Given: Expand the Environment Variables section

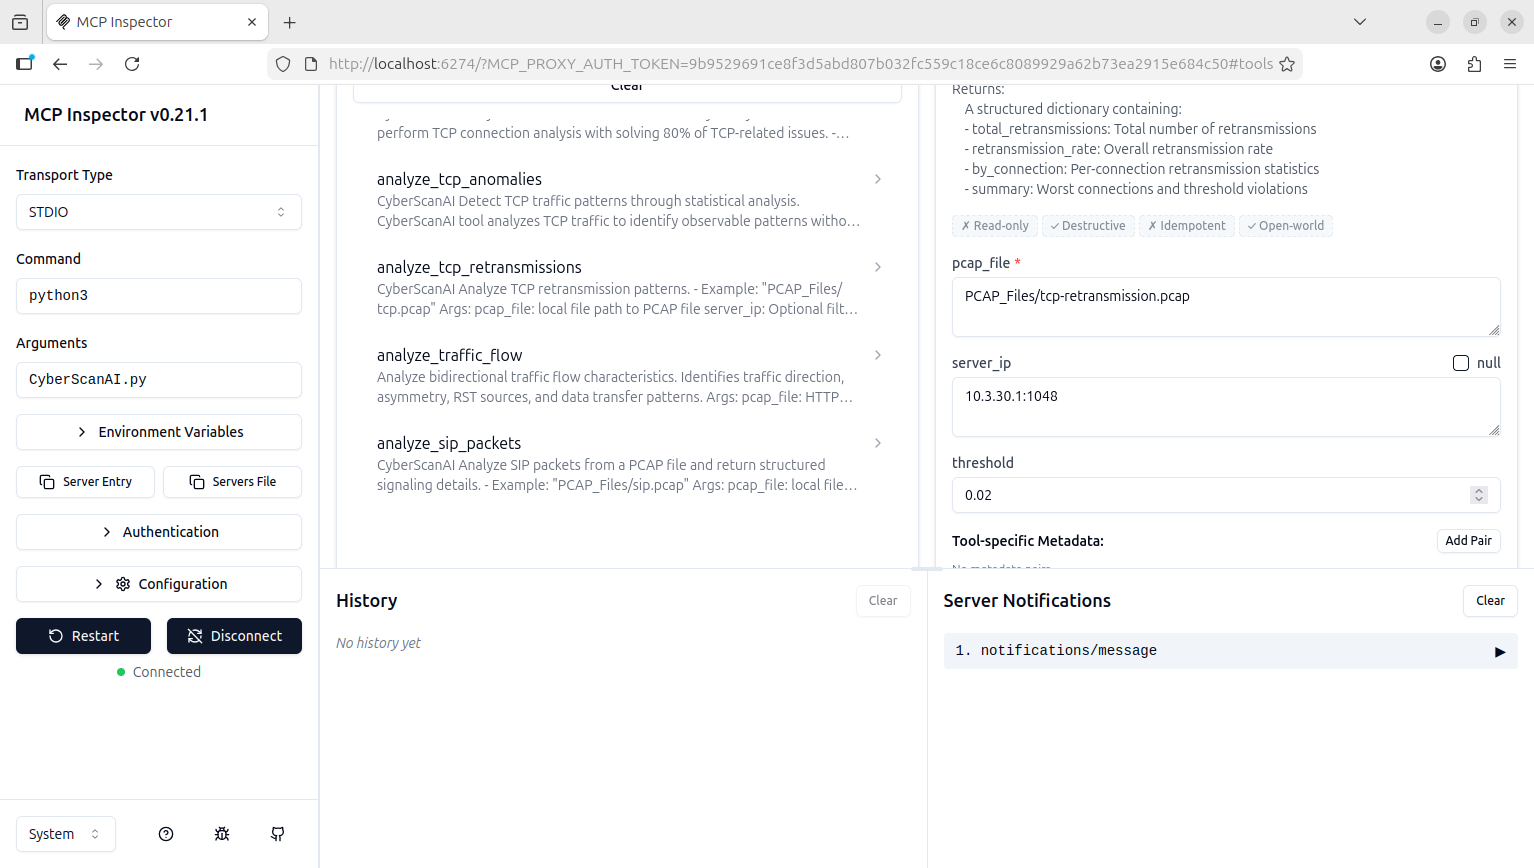Looking at the screenshot, I should pos(159,432).
